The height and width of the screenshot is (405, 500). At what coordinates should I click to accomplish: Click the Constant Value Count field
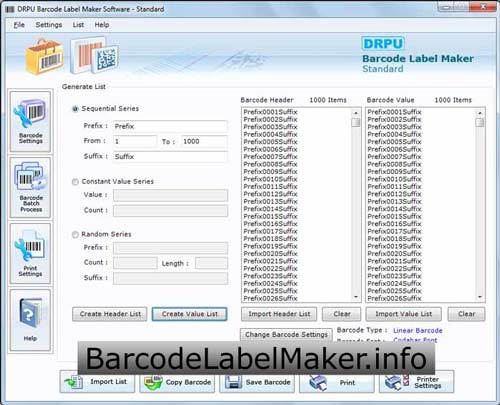(x=170, y=211)
